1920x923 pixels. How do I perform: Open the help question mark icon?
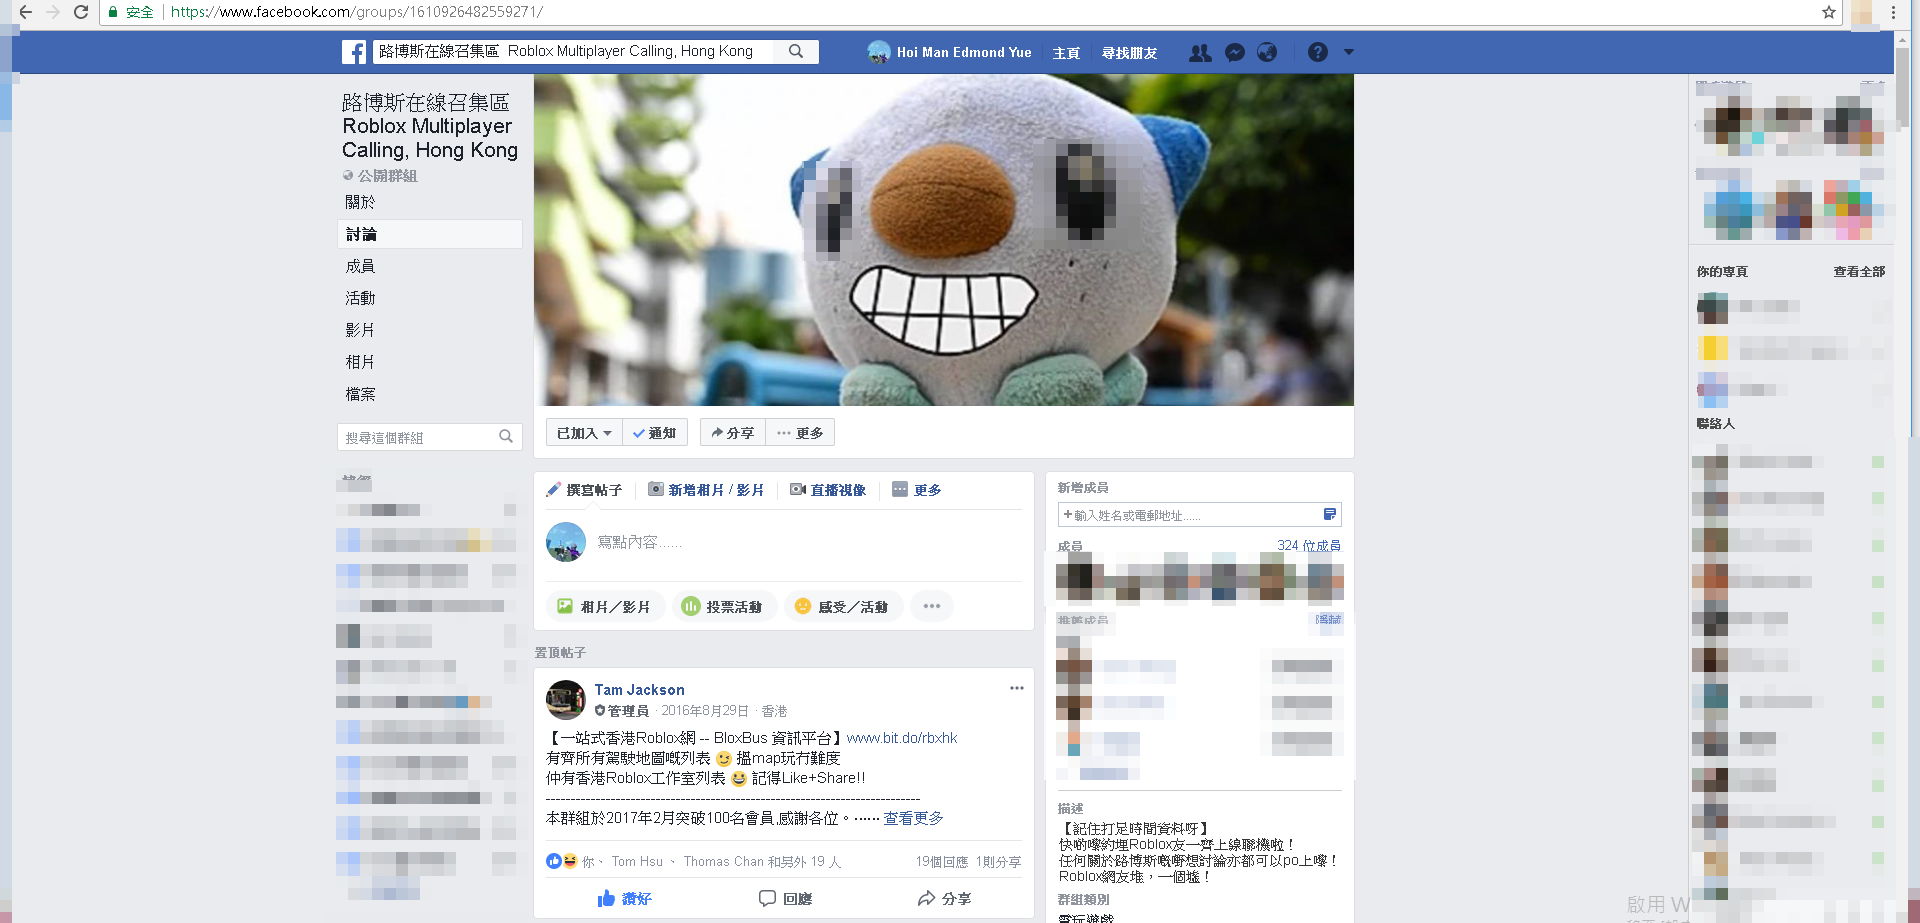(x=1318, y=52)
